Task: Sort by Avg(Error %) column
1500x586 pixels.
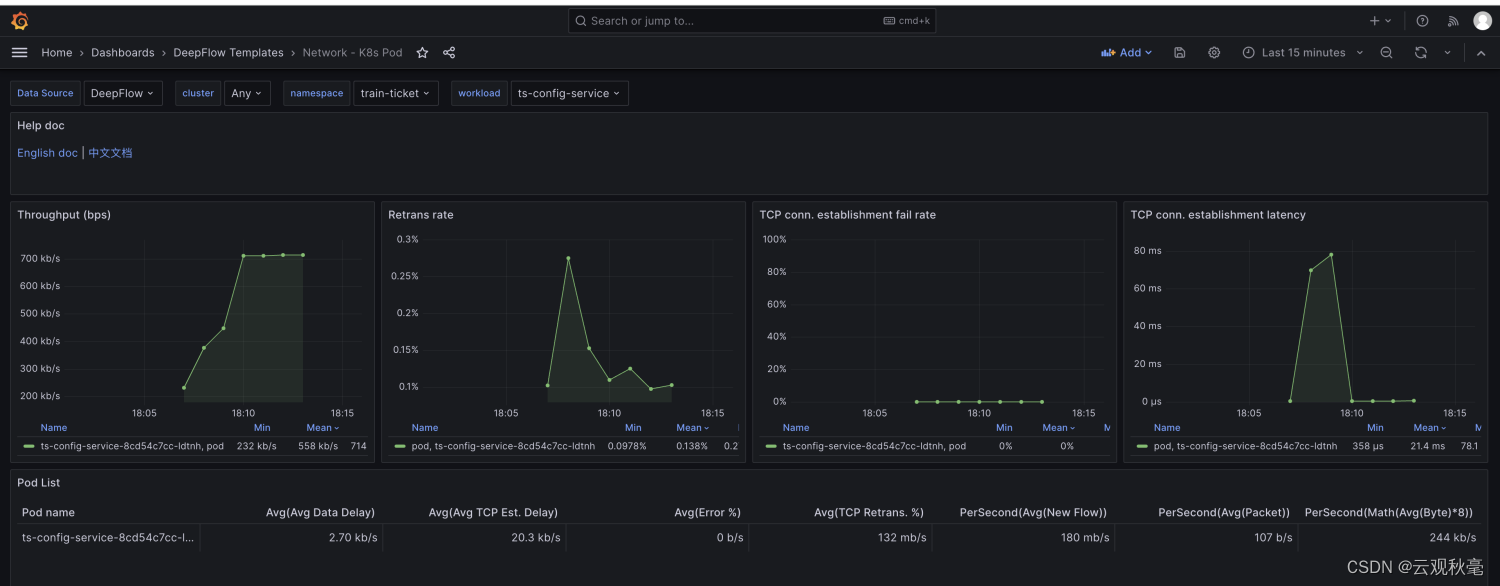Action: (707, 512)
